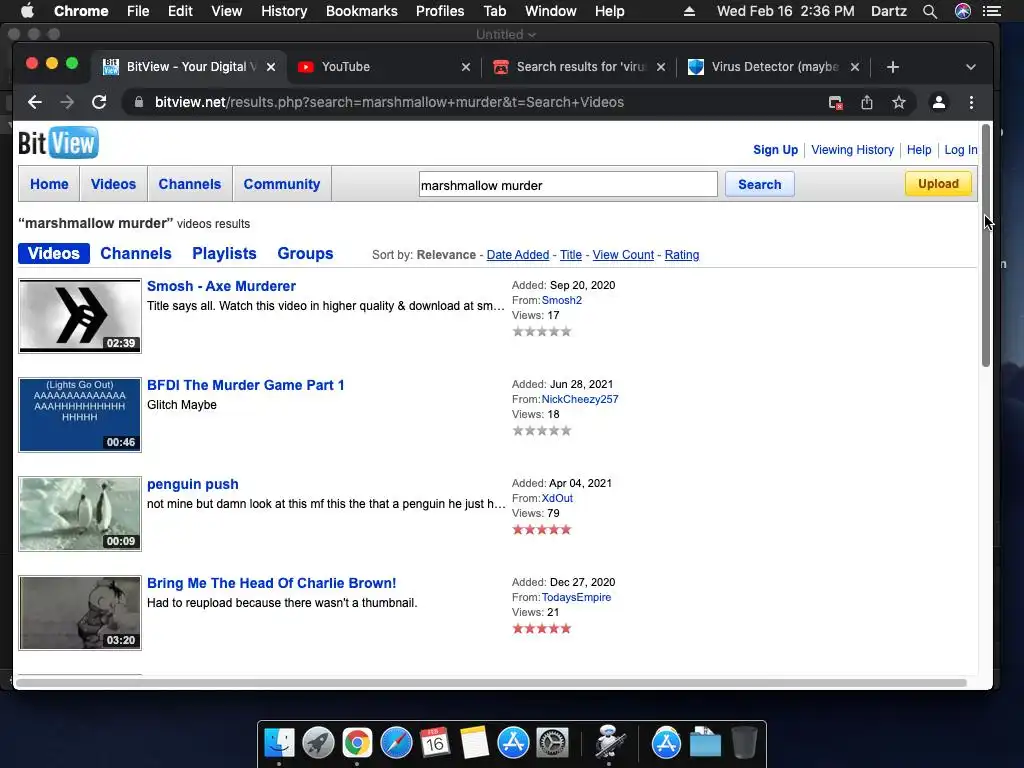The image size is (1024, 768).
Task: Click the browser back arrow
Action: coord(35,102)
